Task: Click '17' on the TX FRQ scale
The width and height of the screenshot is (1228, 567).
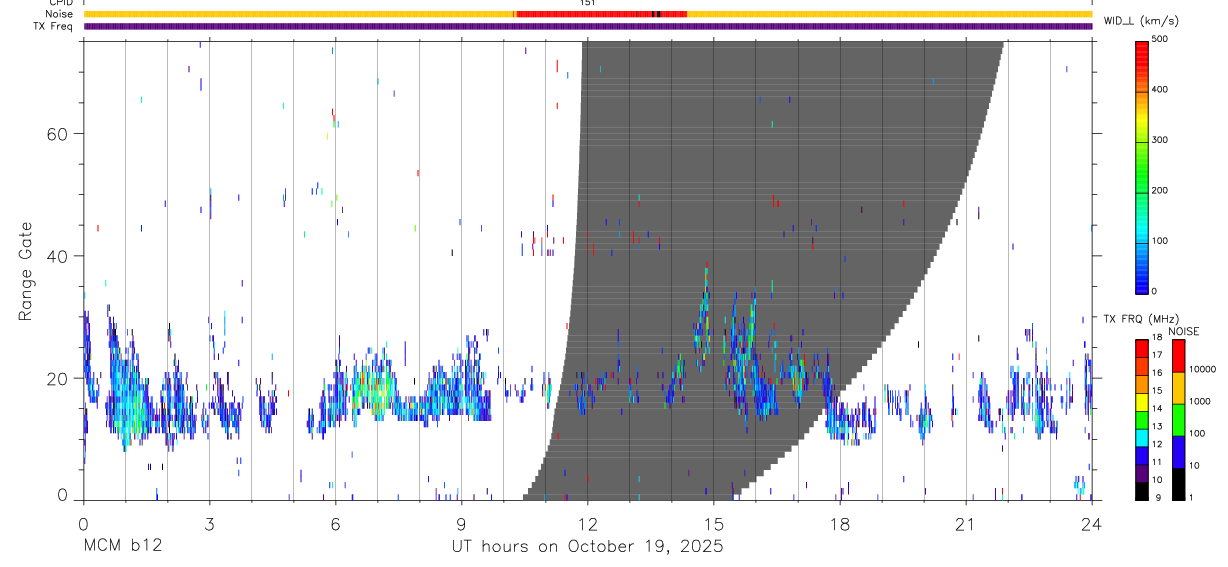Action: point(1157,355)
